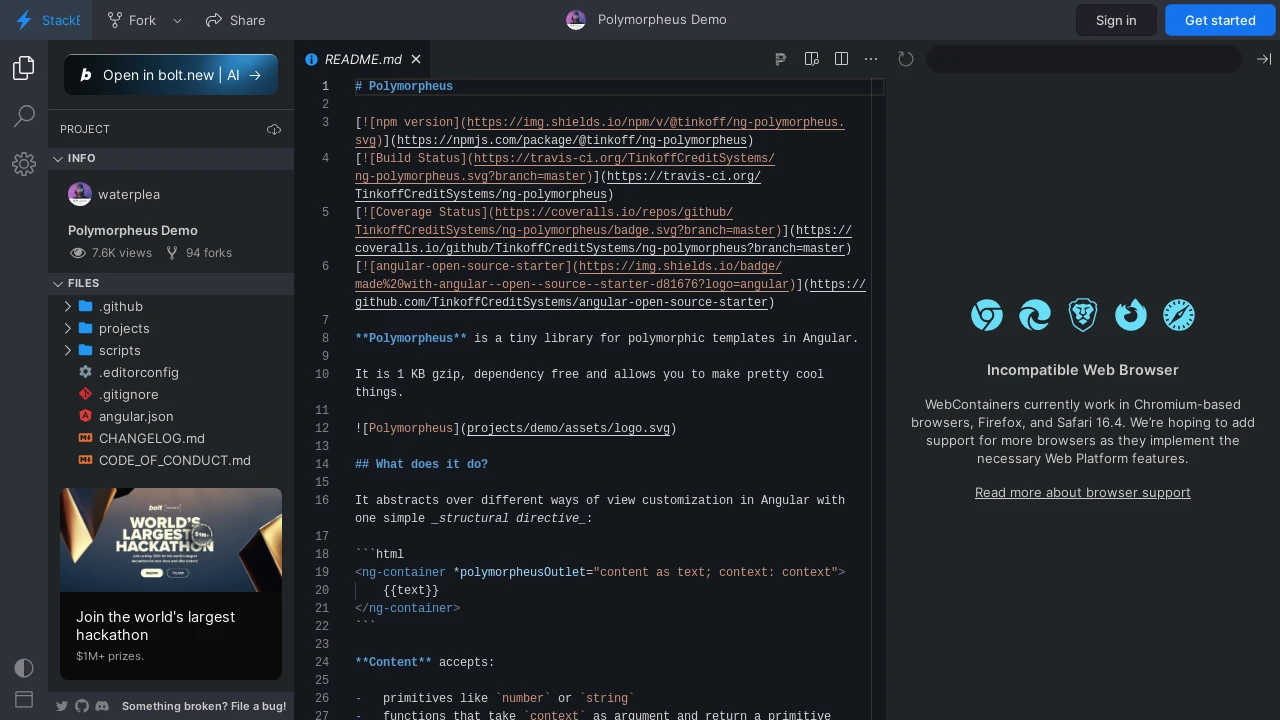Open the Search panel in sidebar
Viewport: 1280px width, 720px height.
24,116
